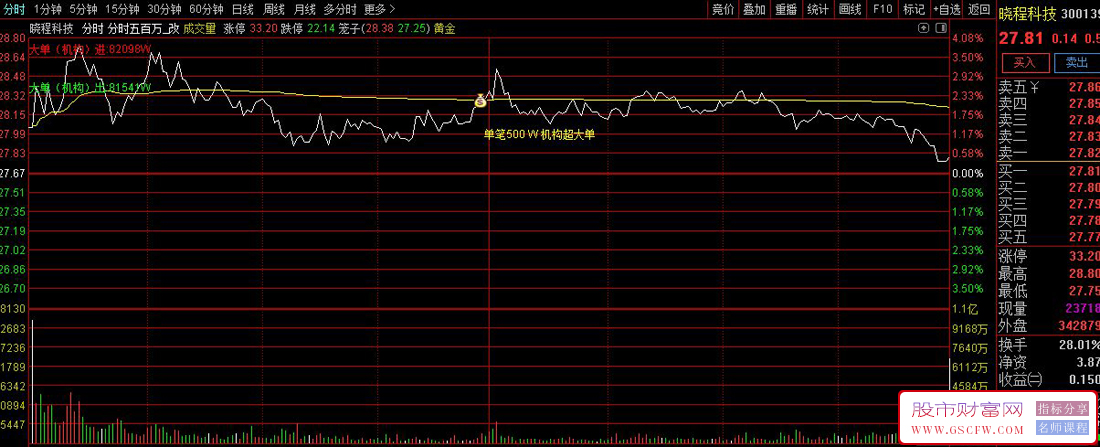This screenshot has width=1100, height=447.
Task: Click the red 买入 buy button
Action: pos(1024,62)
